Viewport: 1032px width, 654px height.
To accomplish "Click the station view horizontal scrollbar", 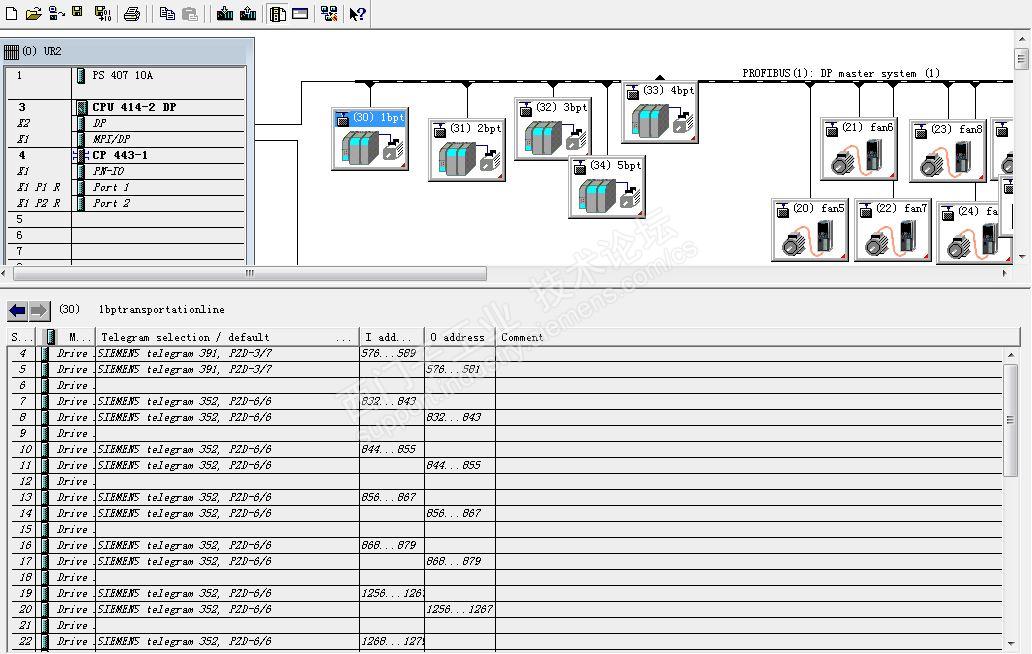I will (x=250, y=273).
